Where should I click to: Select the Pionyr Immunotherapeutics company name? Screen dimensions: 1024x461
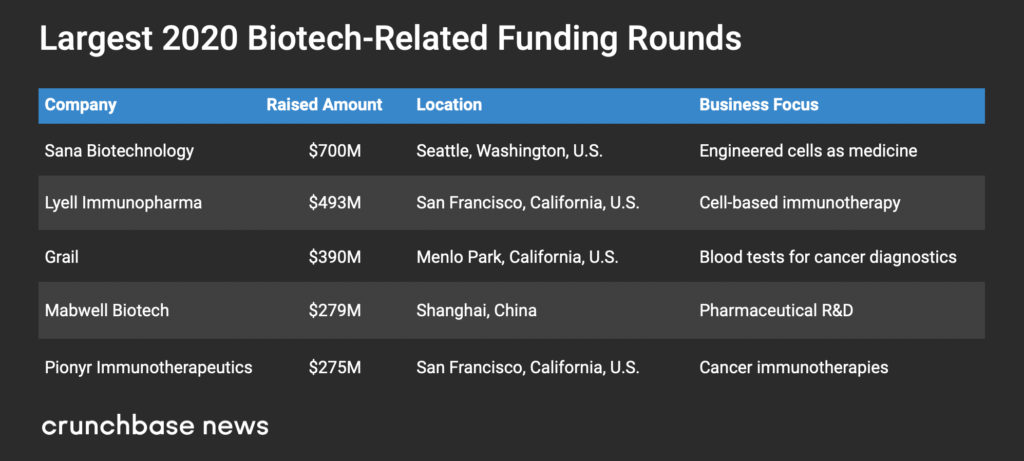click(148, 368)
